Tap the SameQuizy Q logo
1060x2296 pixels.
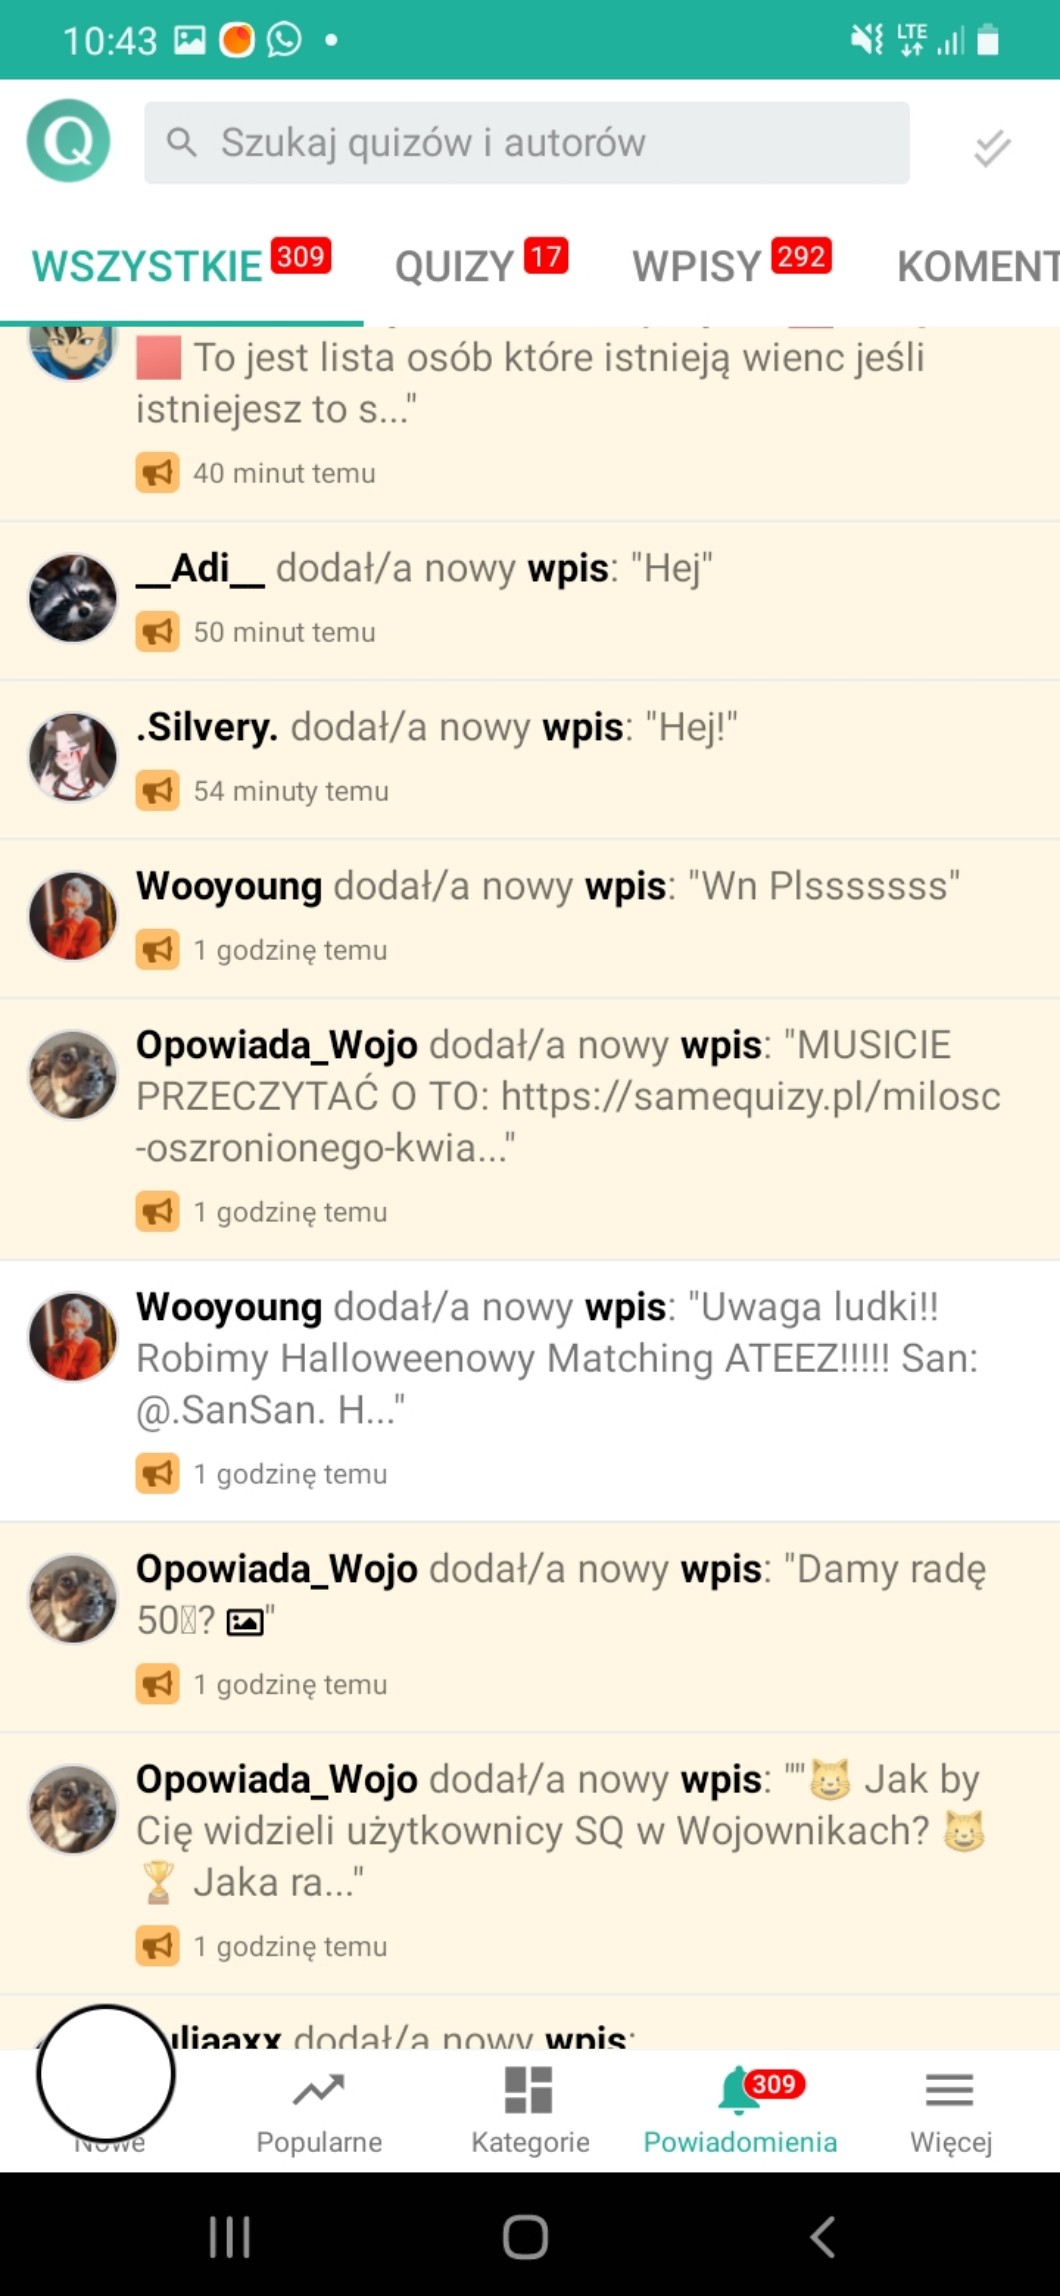[68, 141]
